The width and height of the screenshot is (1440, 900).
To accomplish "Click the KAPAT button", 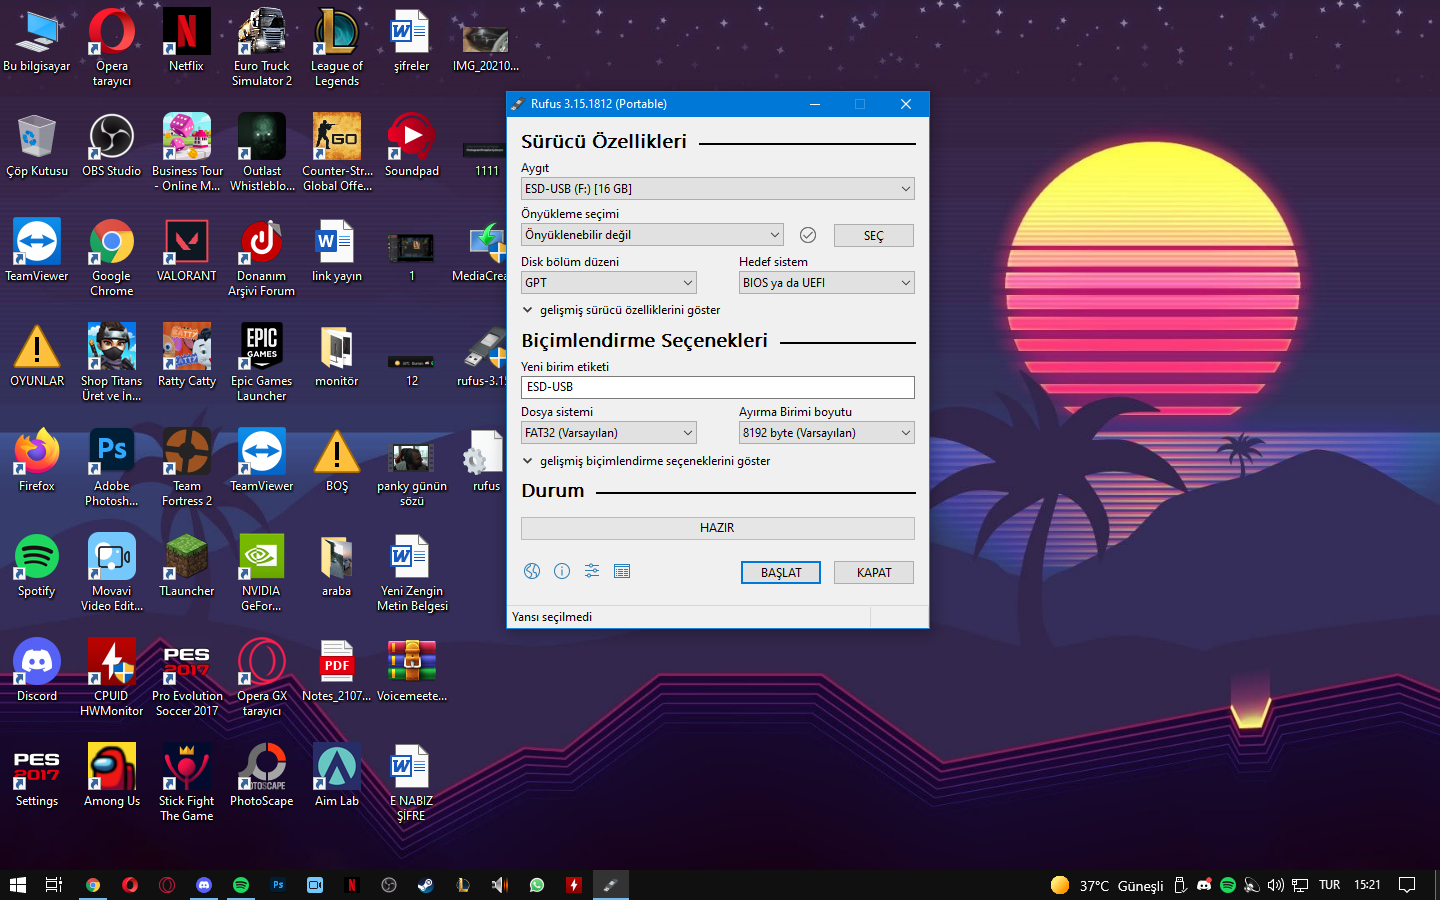I will [x=874, y=572].
